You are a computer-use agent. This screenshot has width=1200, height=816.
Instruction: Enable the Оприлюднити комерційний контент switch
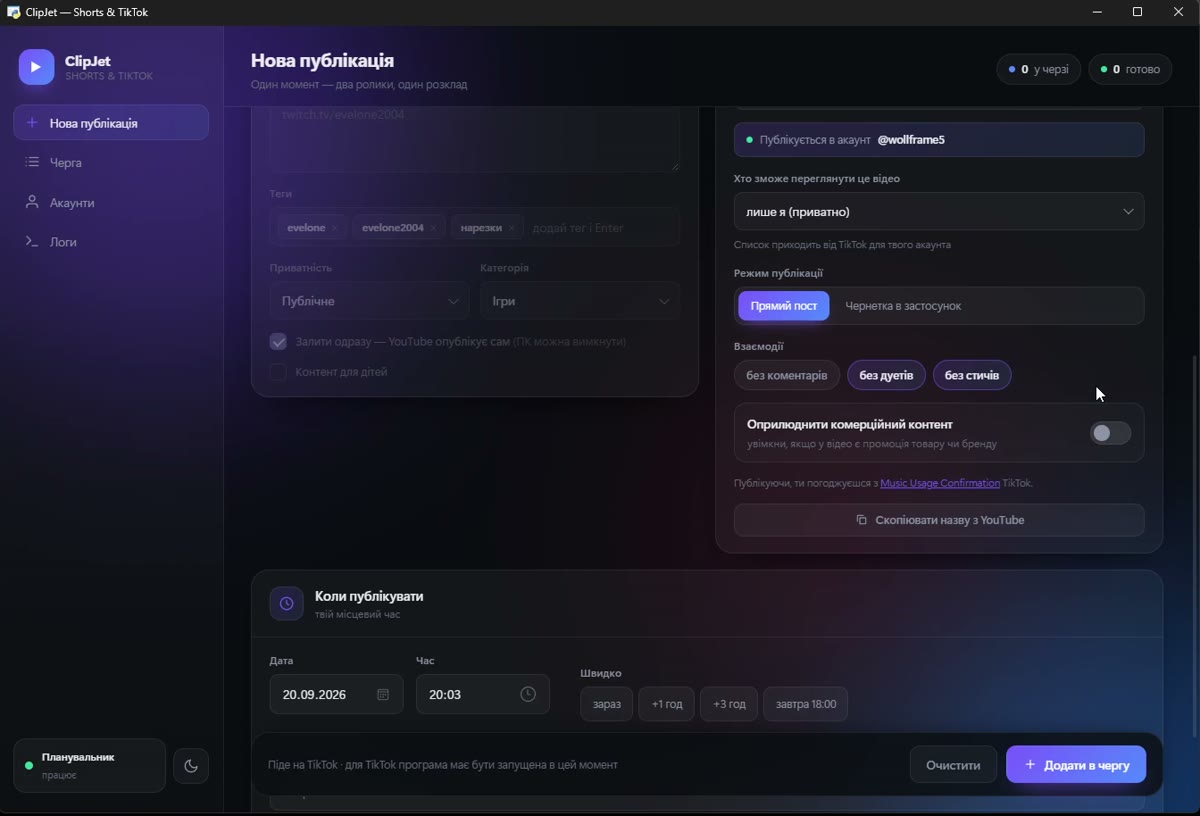(x=1110, y=433)
